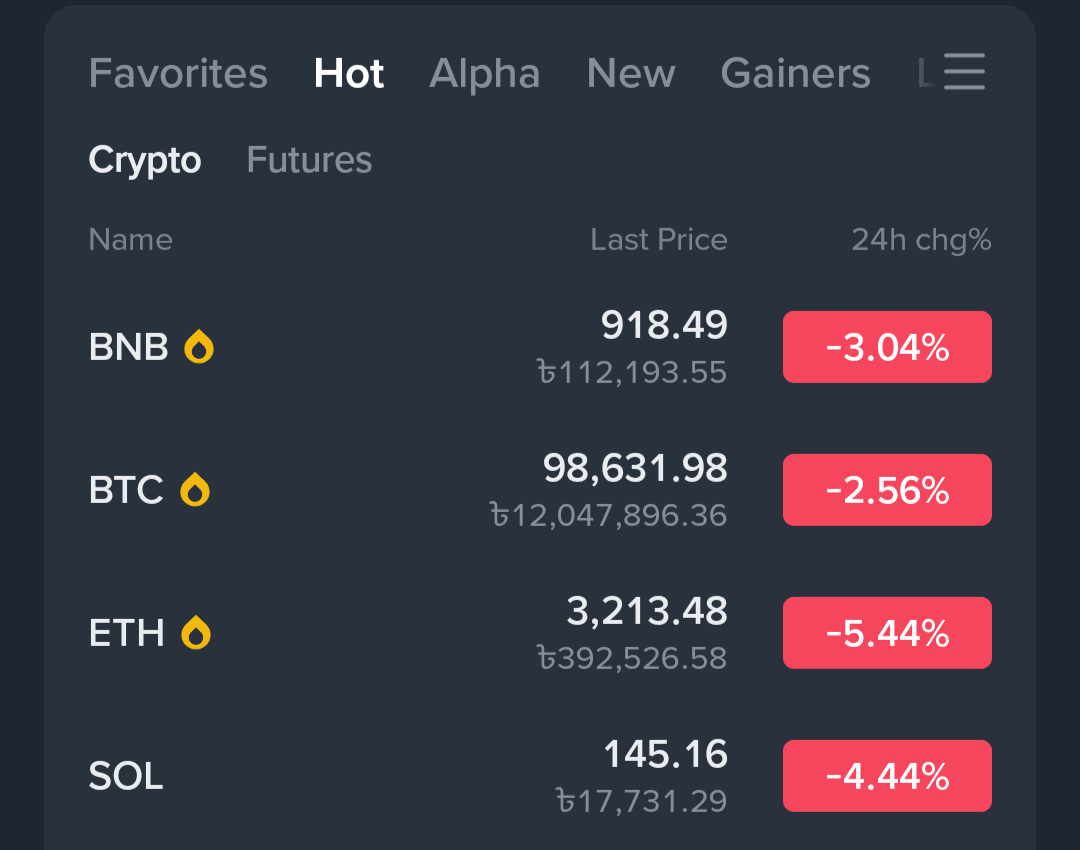The width and height of the screenshot is (1080, 850).
Task: Toggle ETH -5.44% change badge
Action: point(887,633)
